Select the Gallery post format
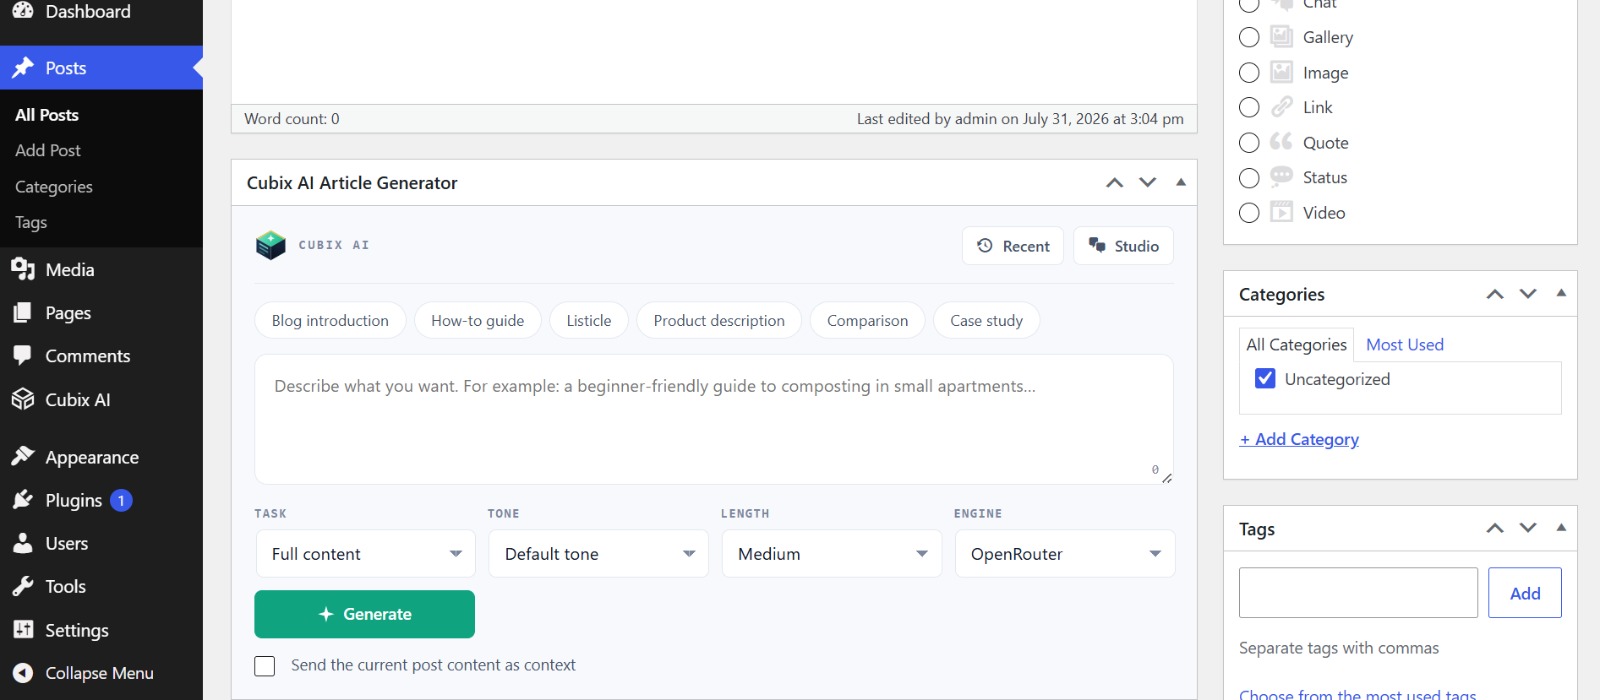1600x700 pixels. point(1249,37)
